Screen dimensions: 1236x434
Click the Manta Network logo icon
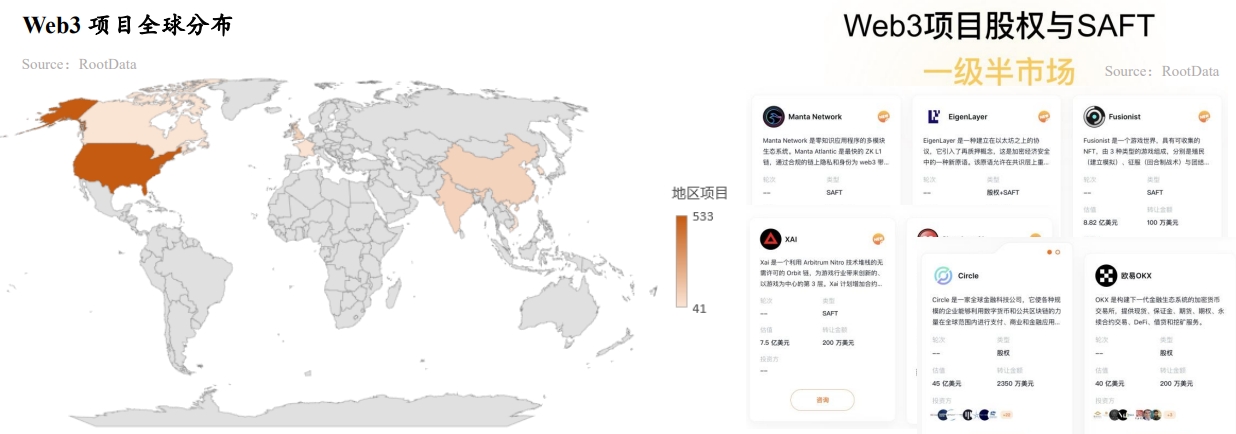[773, 117]
